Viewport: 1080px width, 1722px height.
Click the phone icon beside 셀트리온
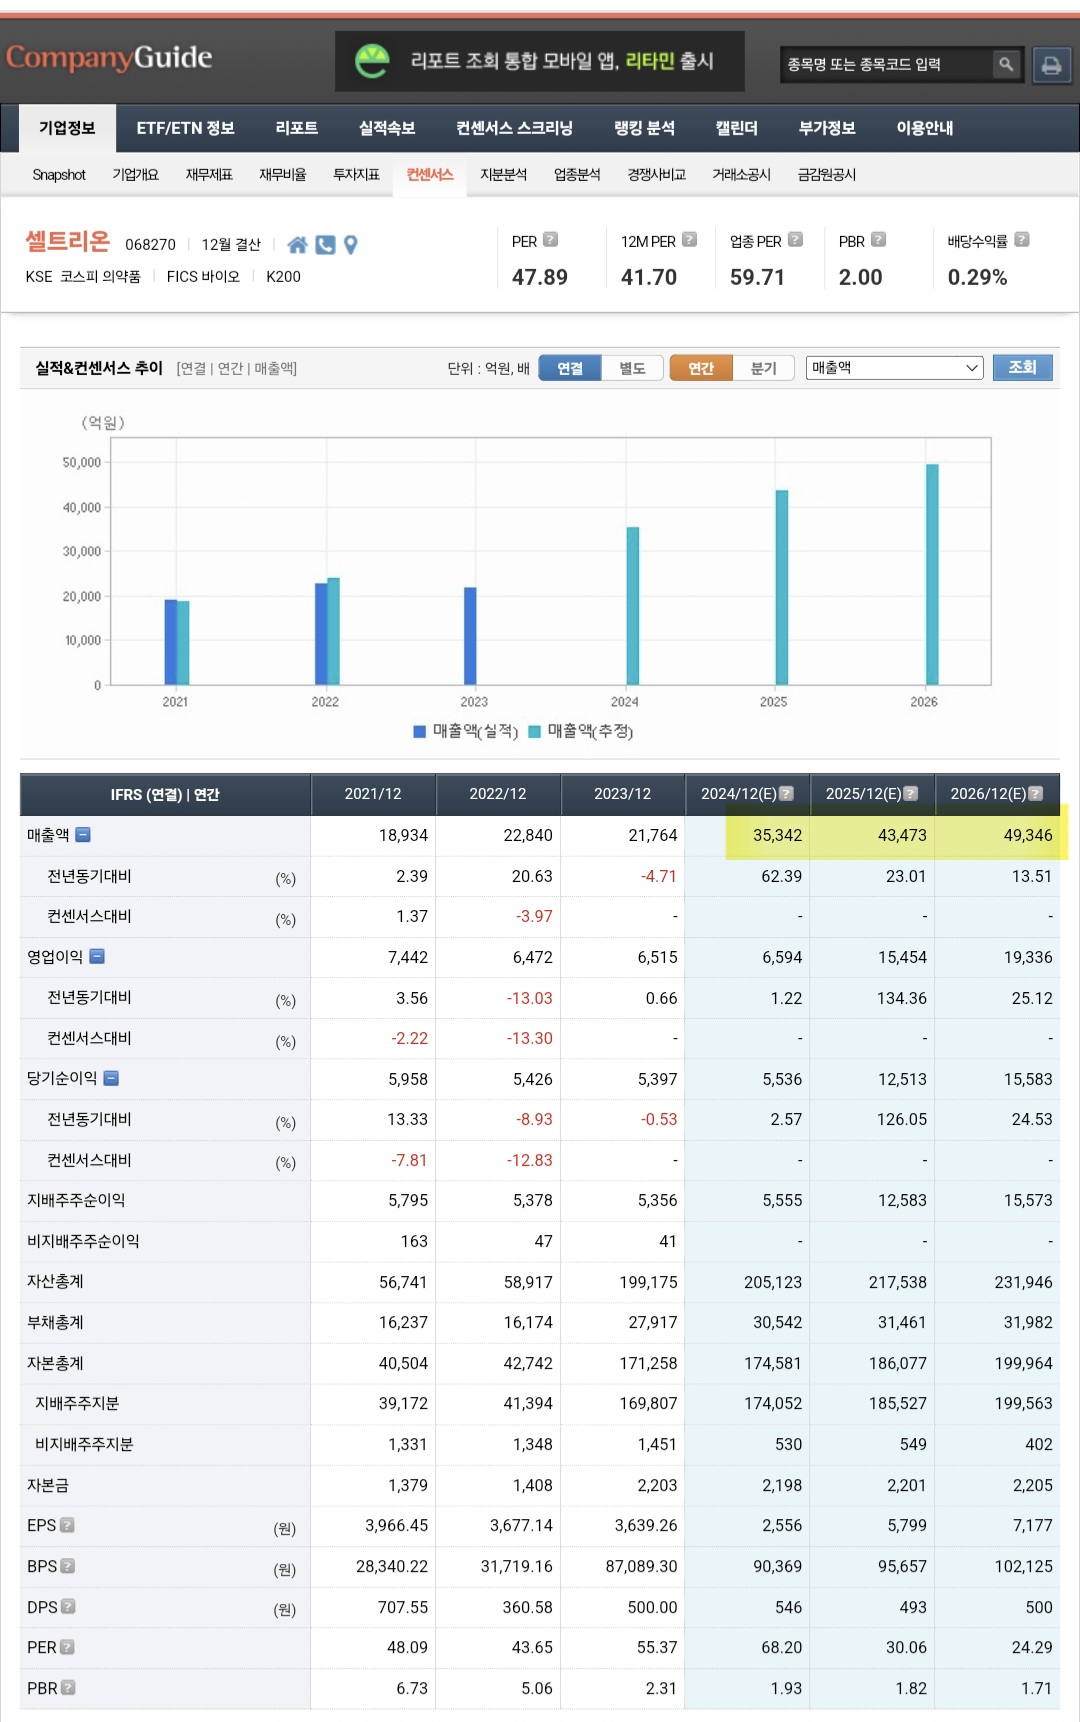[x=325, y=245]
